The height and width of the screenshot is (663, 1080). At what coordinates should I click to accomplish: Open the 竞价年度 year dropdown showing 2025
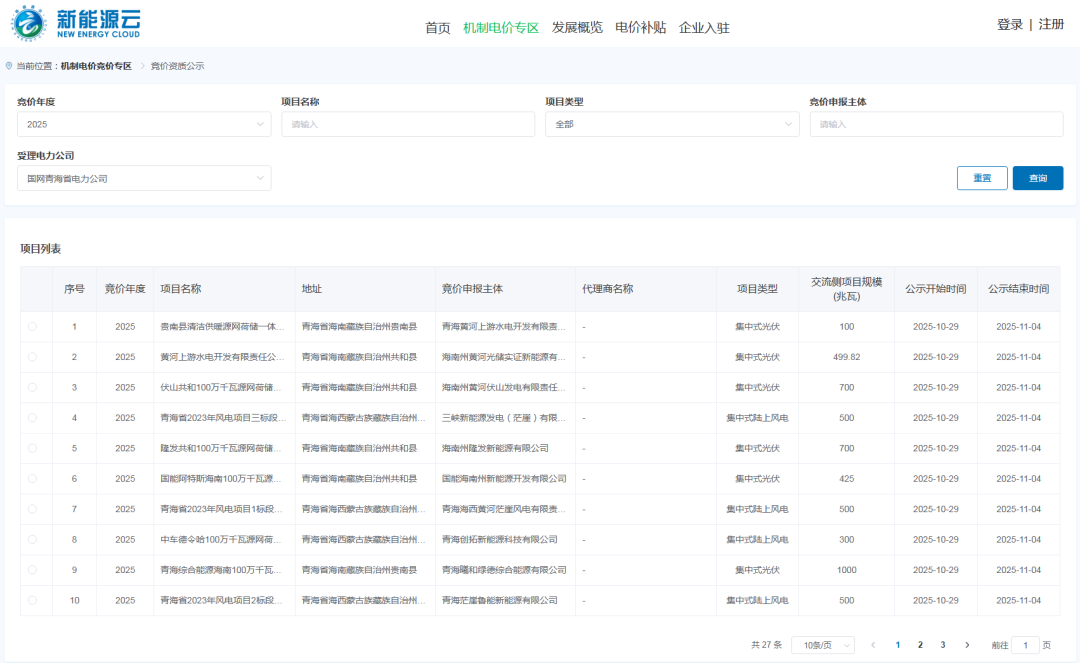144,124
